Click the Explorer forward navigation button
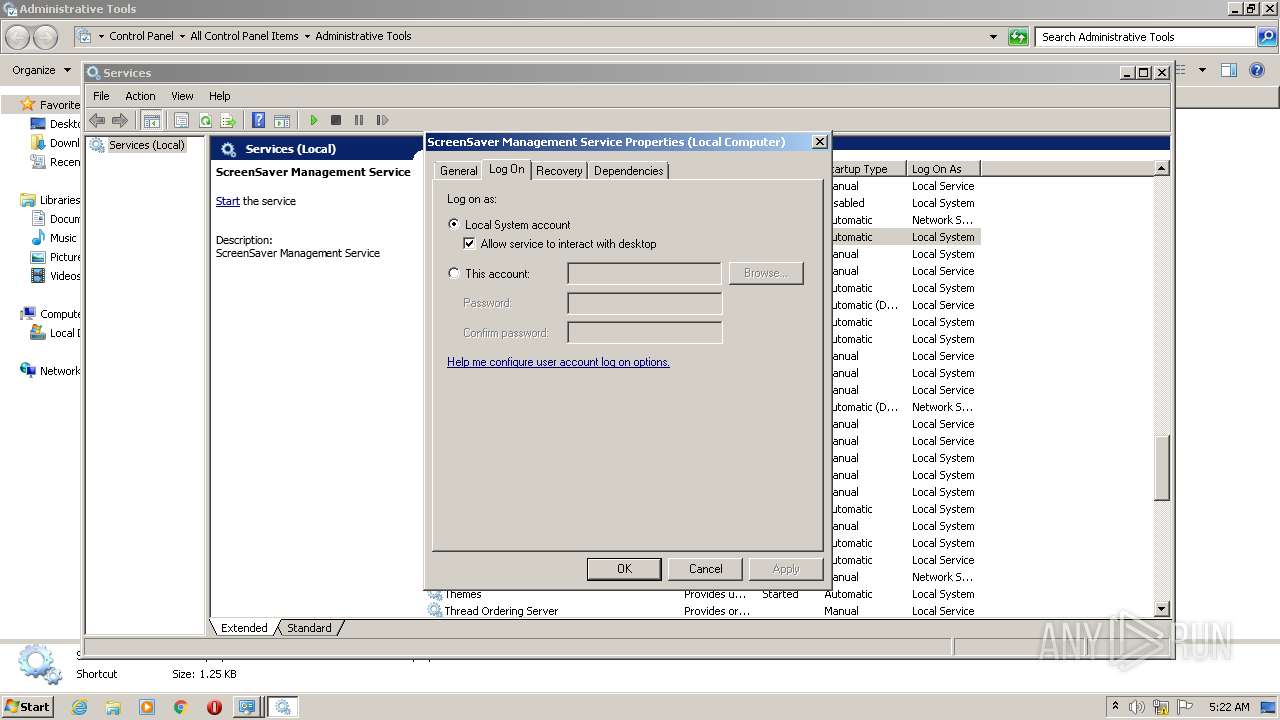The image size is (1280, 720). coord(46,37)
